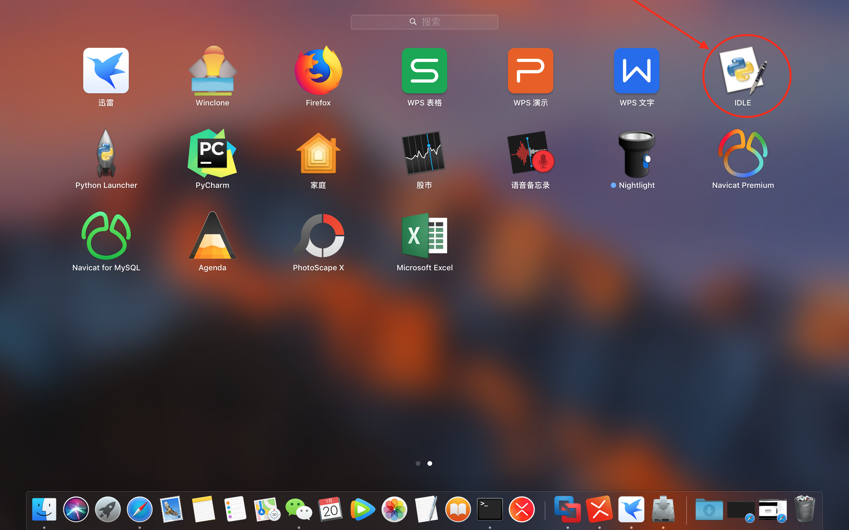Open PyCharm from Launchpad
Viewport: 849px width, 530px height.
click(x=212, y=153)
